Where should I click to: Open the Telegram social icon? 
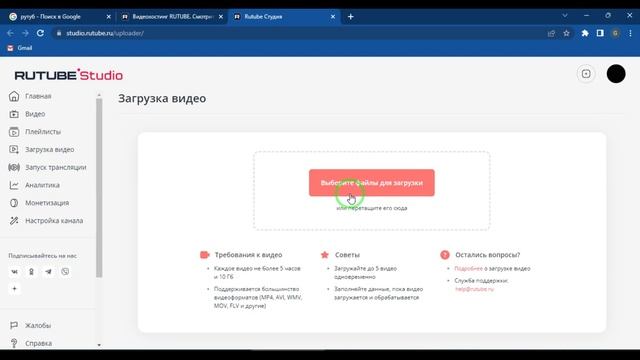tap(48, 272)
